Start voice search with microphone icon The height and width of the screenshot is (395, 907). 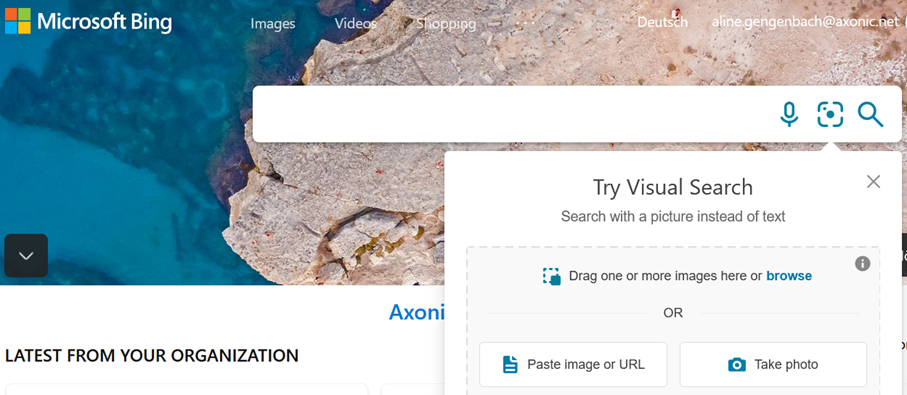coord(789,115)
